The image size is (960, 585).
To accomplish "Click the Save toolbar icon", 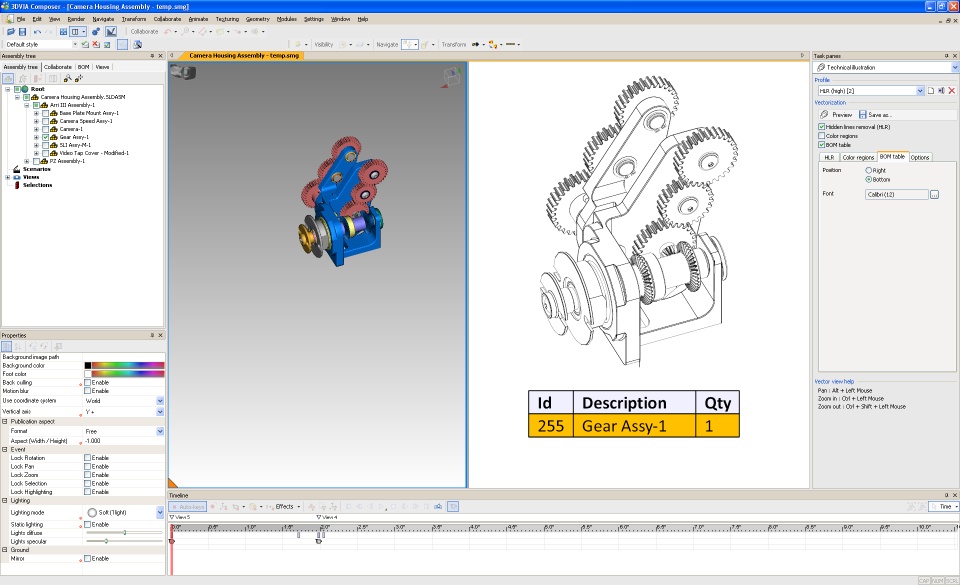I will click(x=23, y=31).
